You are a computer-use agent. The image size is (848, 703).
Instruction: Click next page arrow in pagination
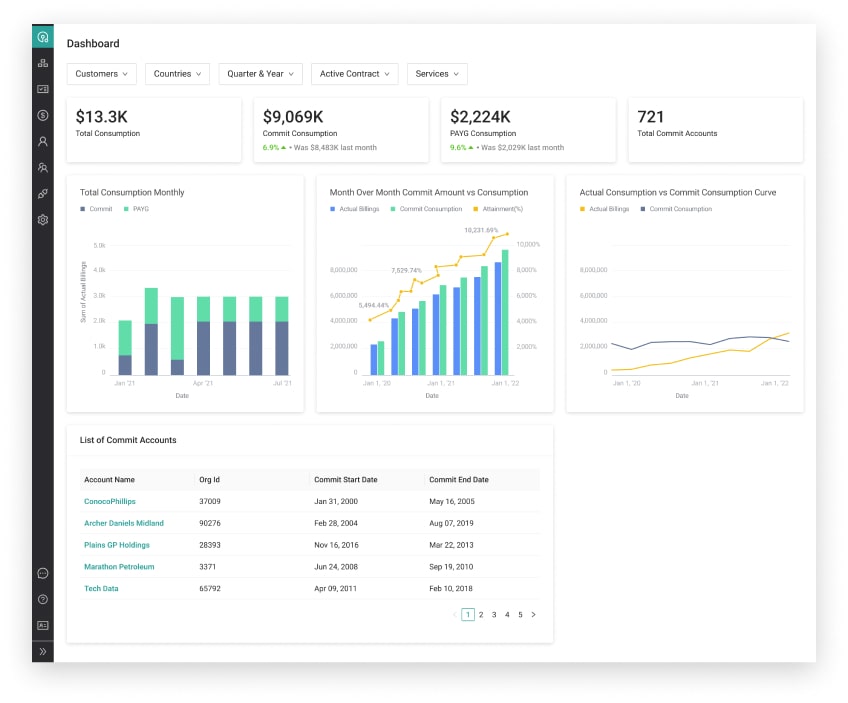[x=533, y=615]
